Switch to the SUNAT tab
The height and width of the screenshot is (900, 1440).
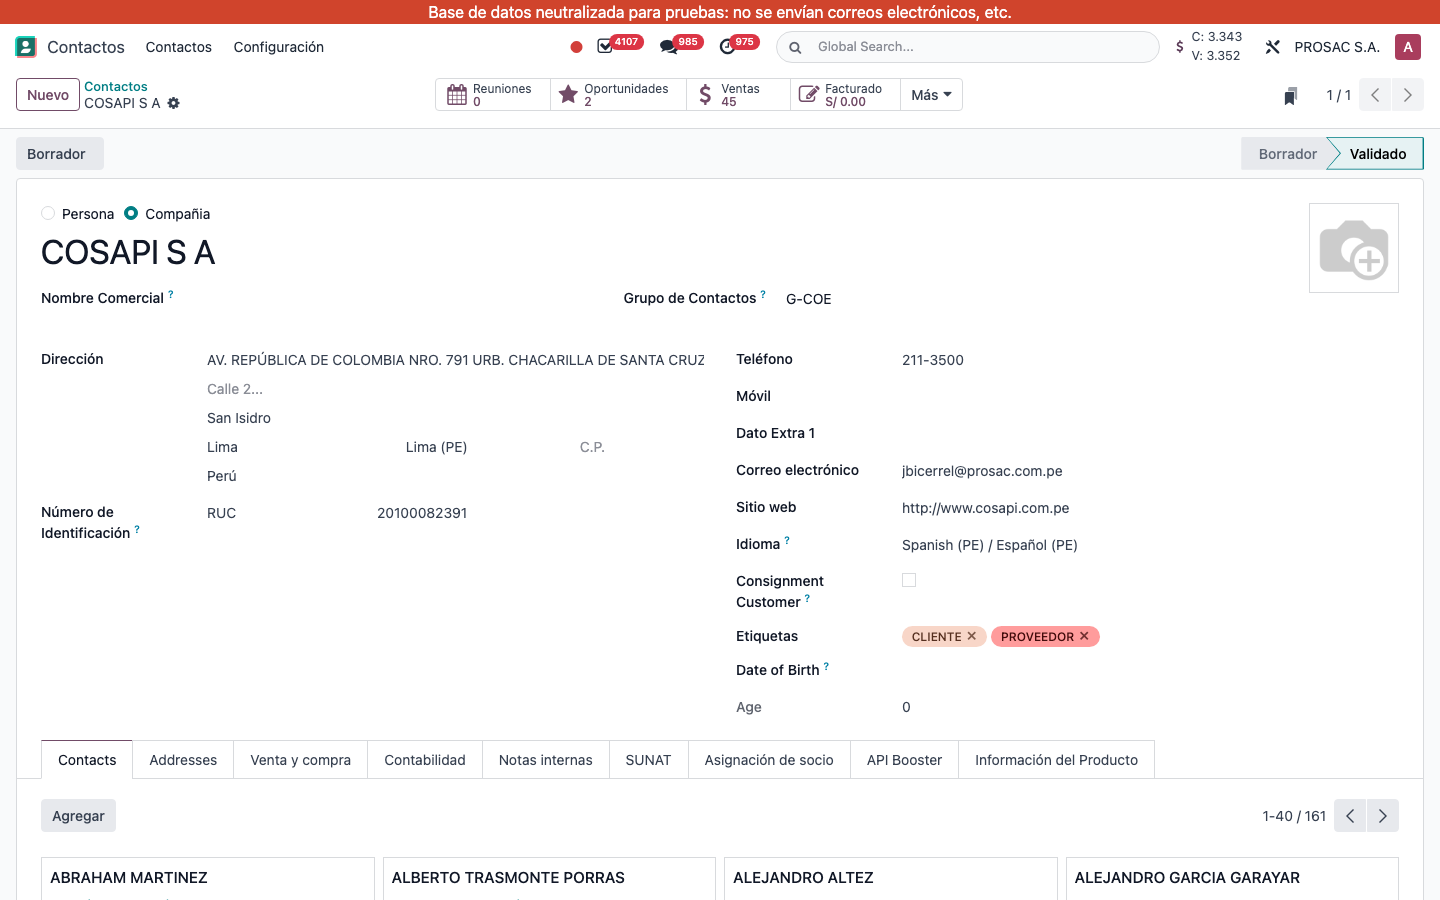648,760
